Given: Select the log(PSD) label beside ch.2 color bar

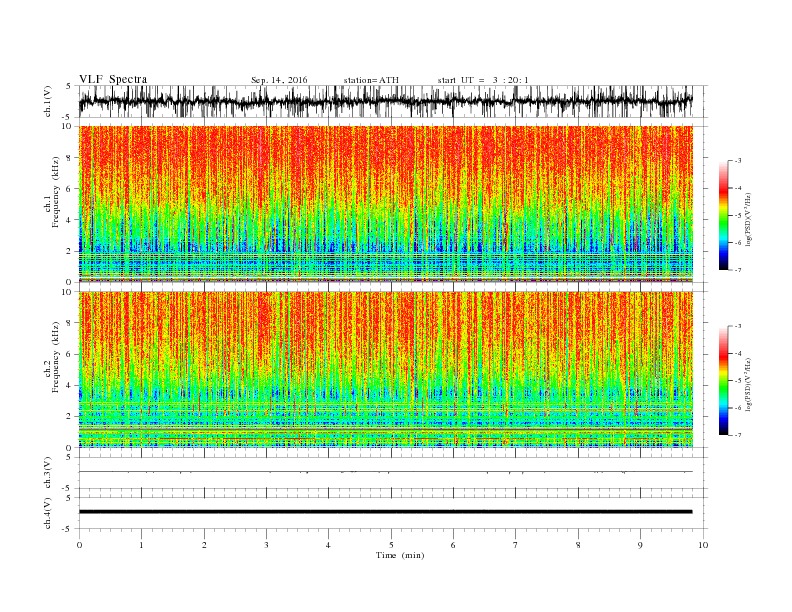Looking at the screenshot, I should [749, 383].
